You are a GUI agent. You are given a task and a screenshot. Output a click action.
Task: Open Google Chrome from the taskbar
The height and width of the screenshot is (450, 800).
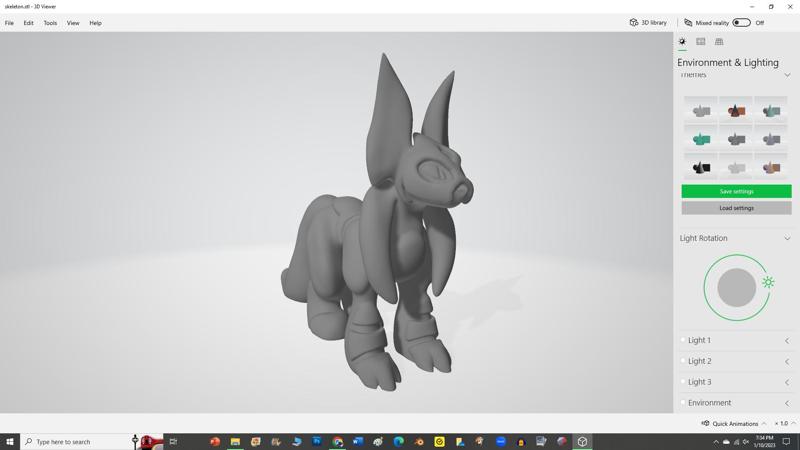click(337, 441)
